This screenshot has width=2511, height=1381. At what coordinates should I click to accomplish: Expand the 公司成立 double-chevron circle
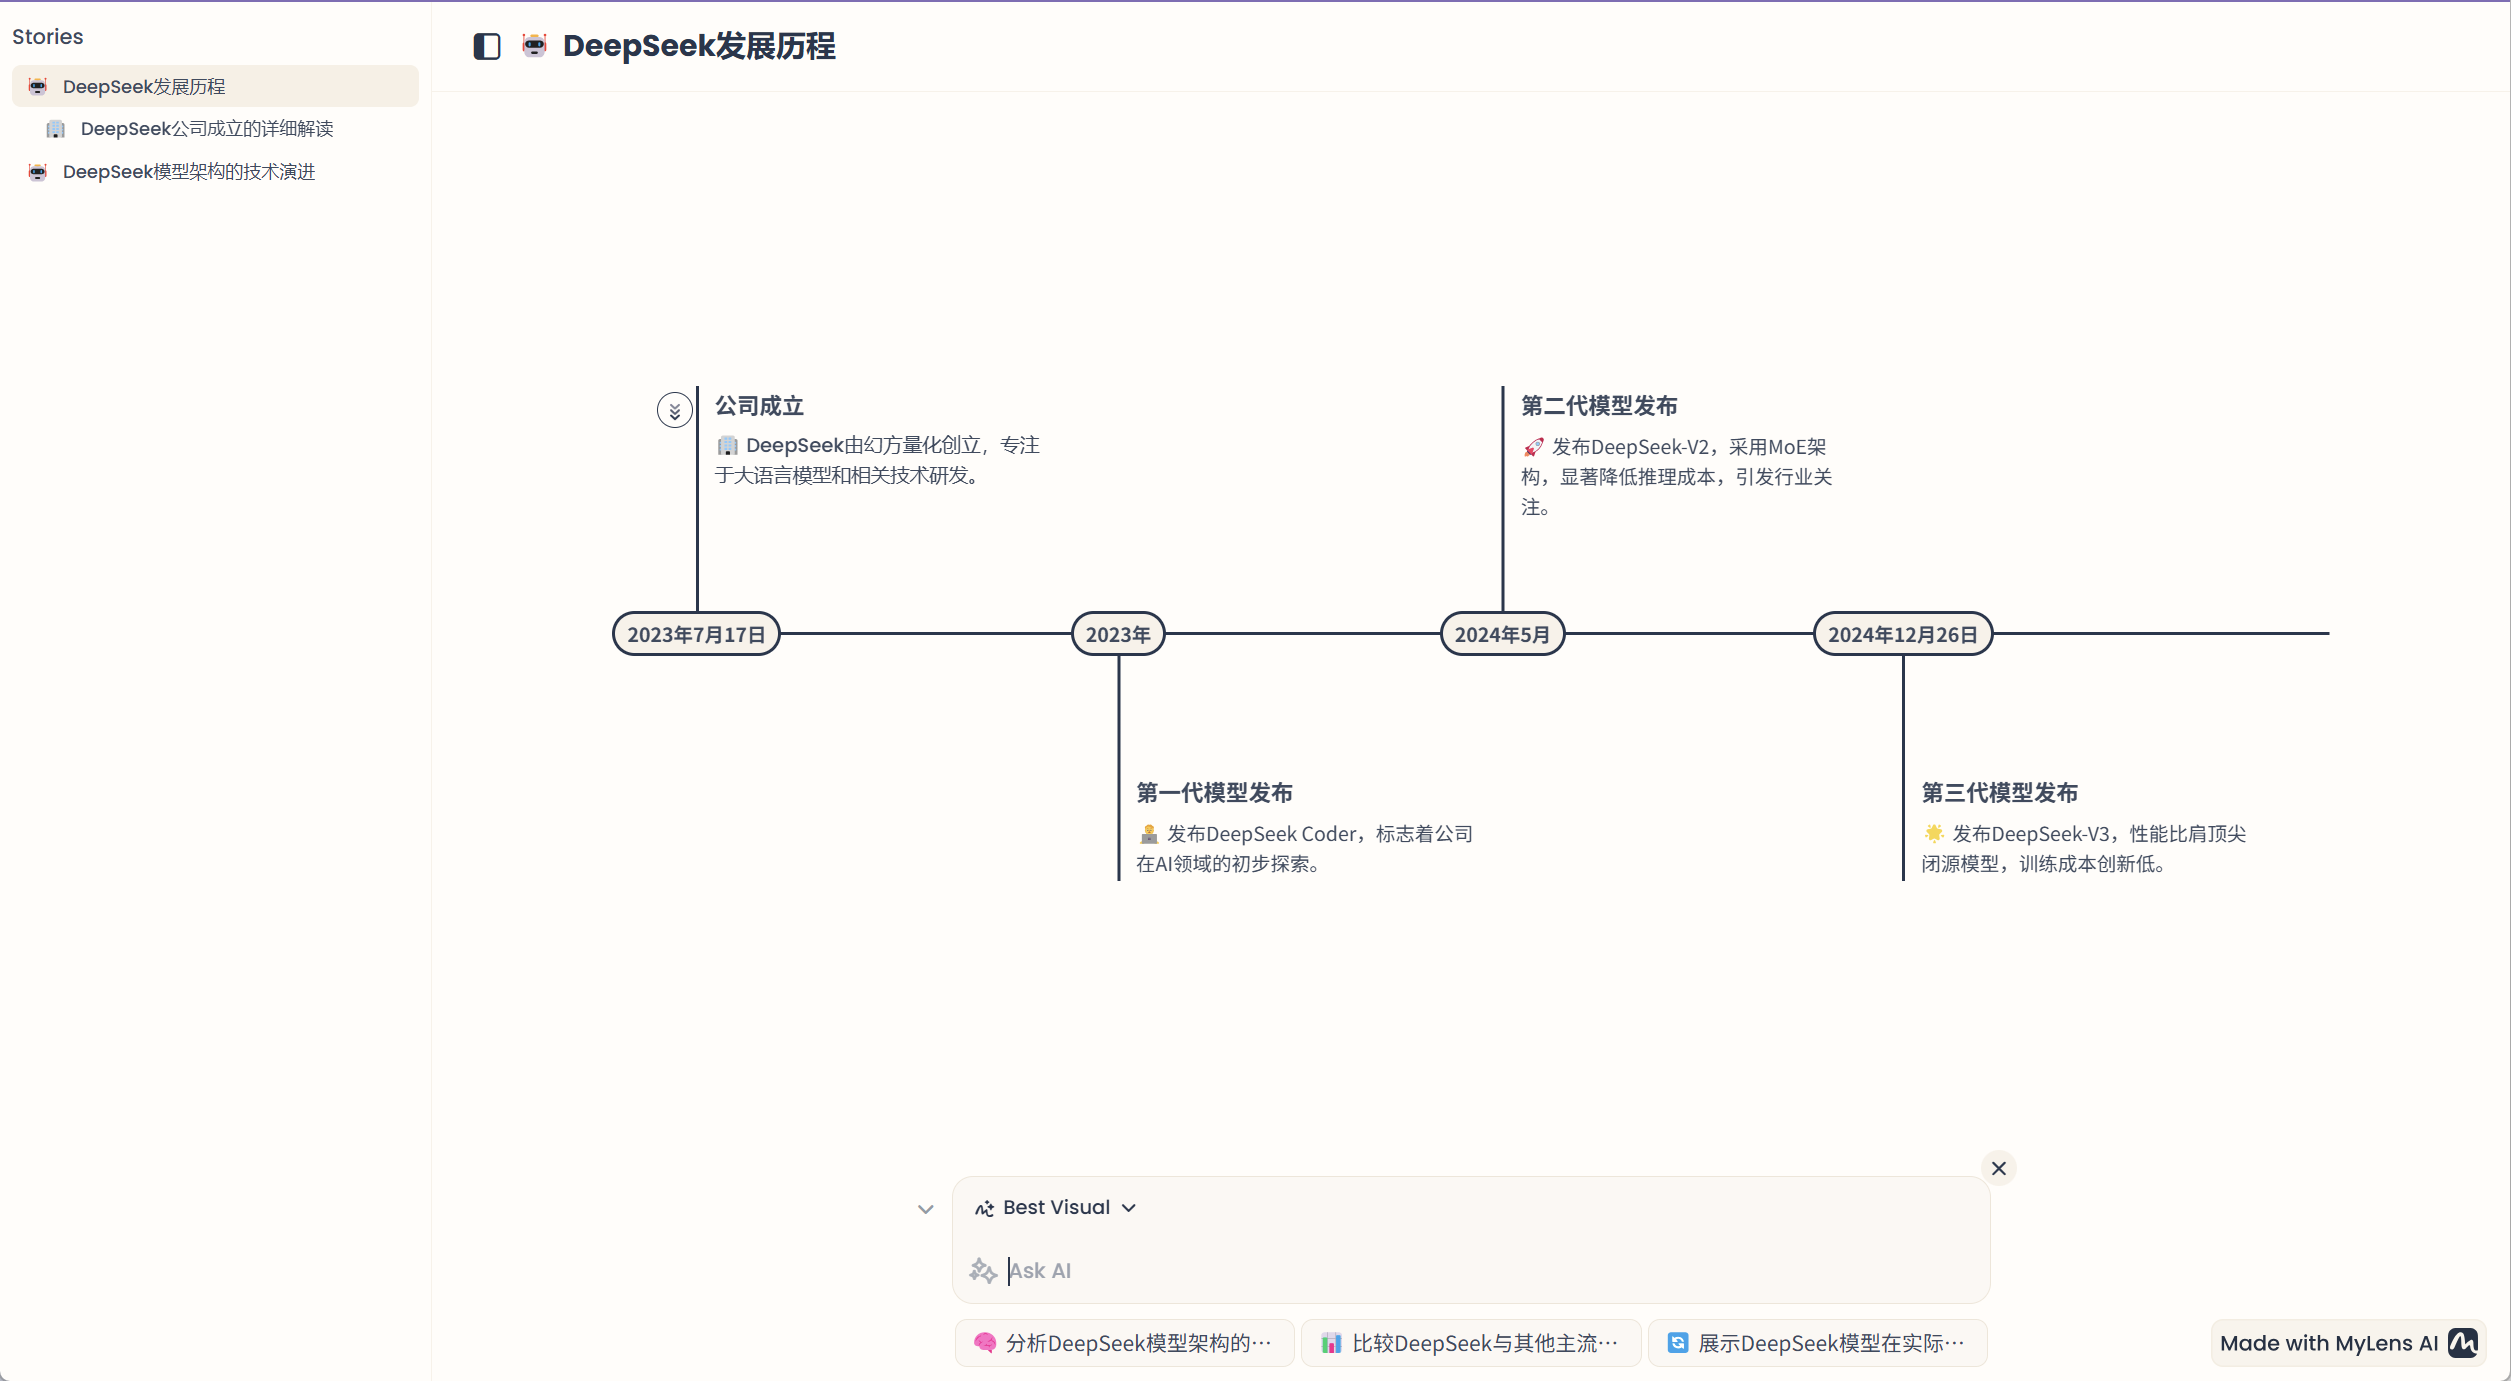[675, 410]
